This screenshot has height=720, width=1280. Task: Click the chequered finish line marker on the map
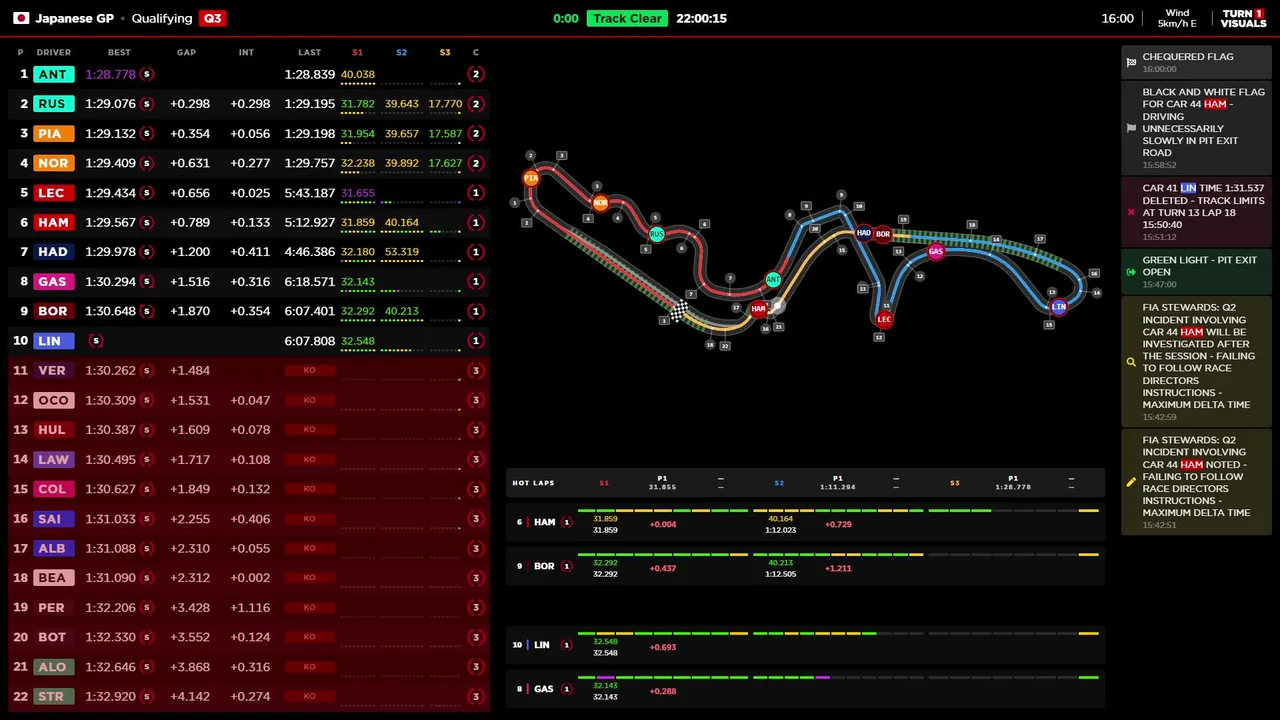(678, 311)
